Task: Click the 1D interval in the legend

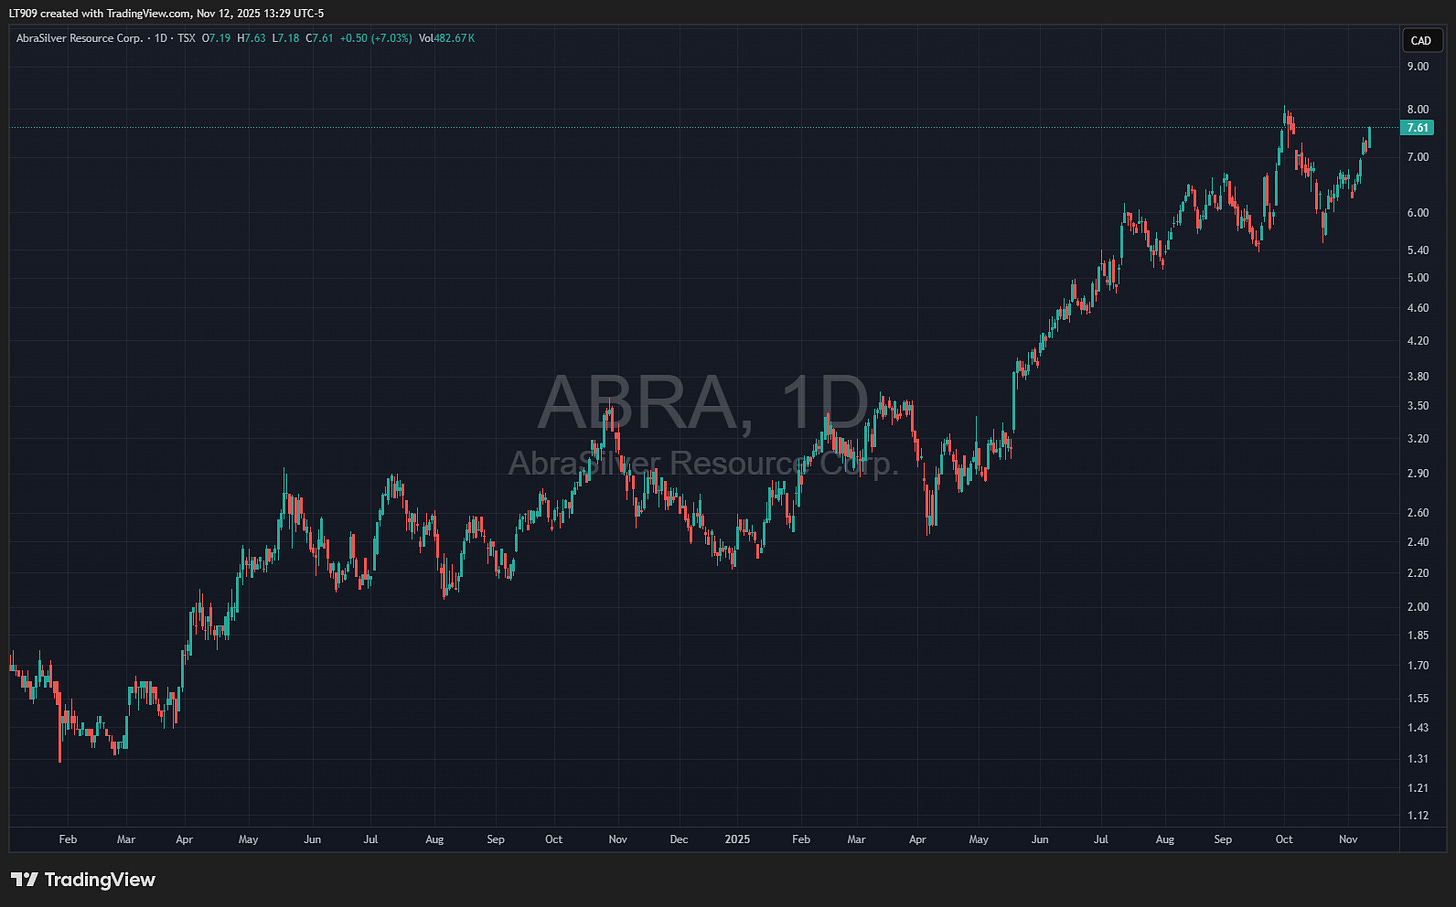Action: tap(161, 38)
